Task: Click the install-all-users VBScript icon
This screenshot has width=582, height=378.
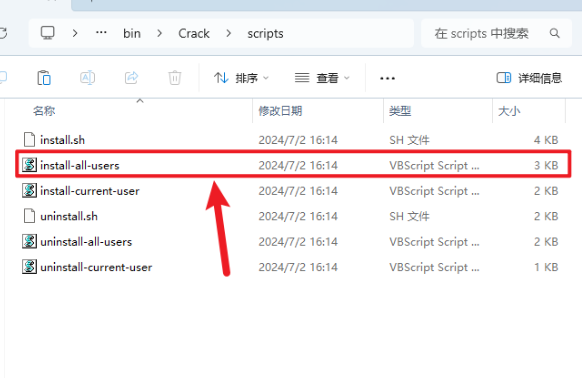Action: pyautogui.click(x=29, y=165)
